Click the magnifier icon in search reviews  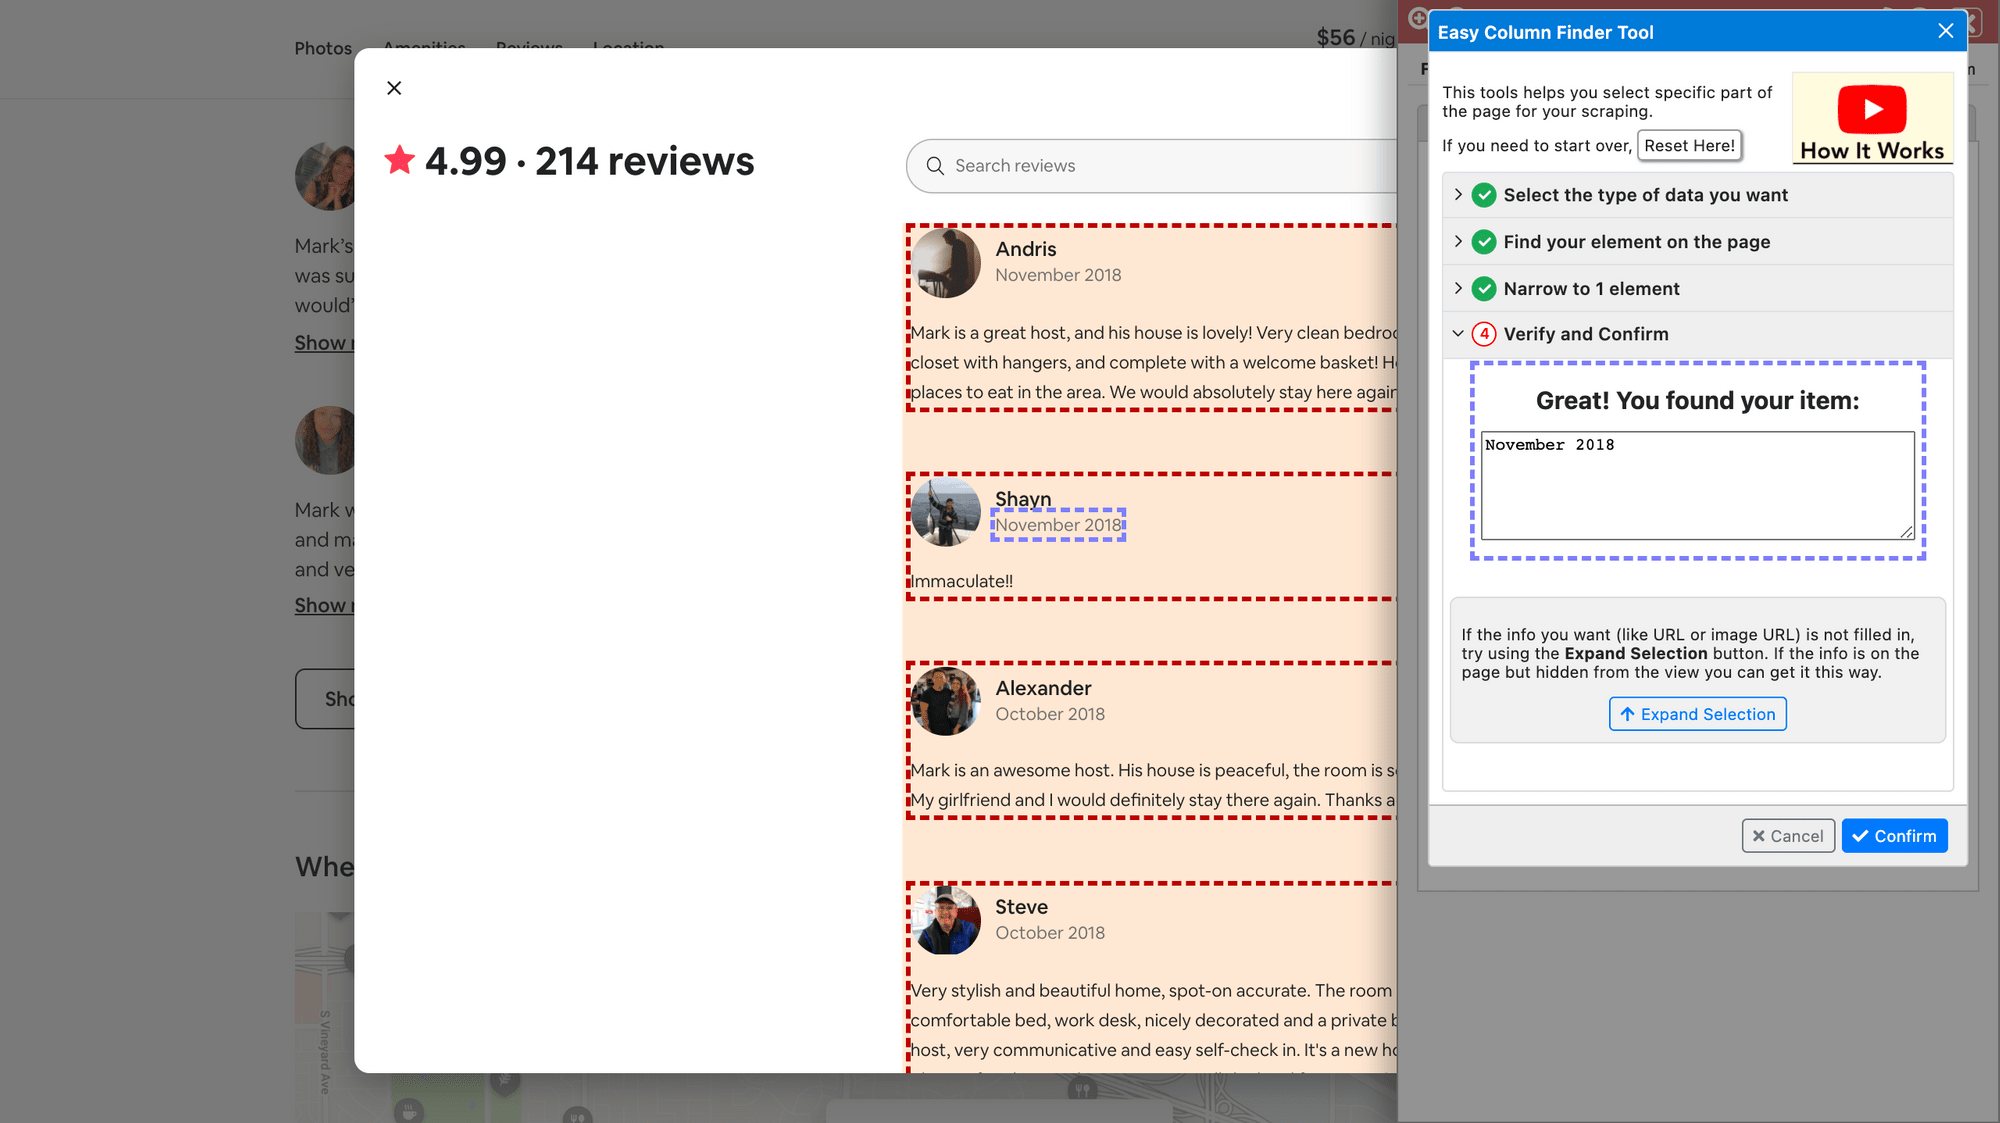tap(935, 166)
